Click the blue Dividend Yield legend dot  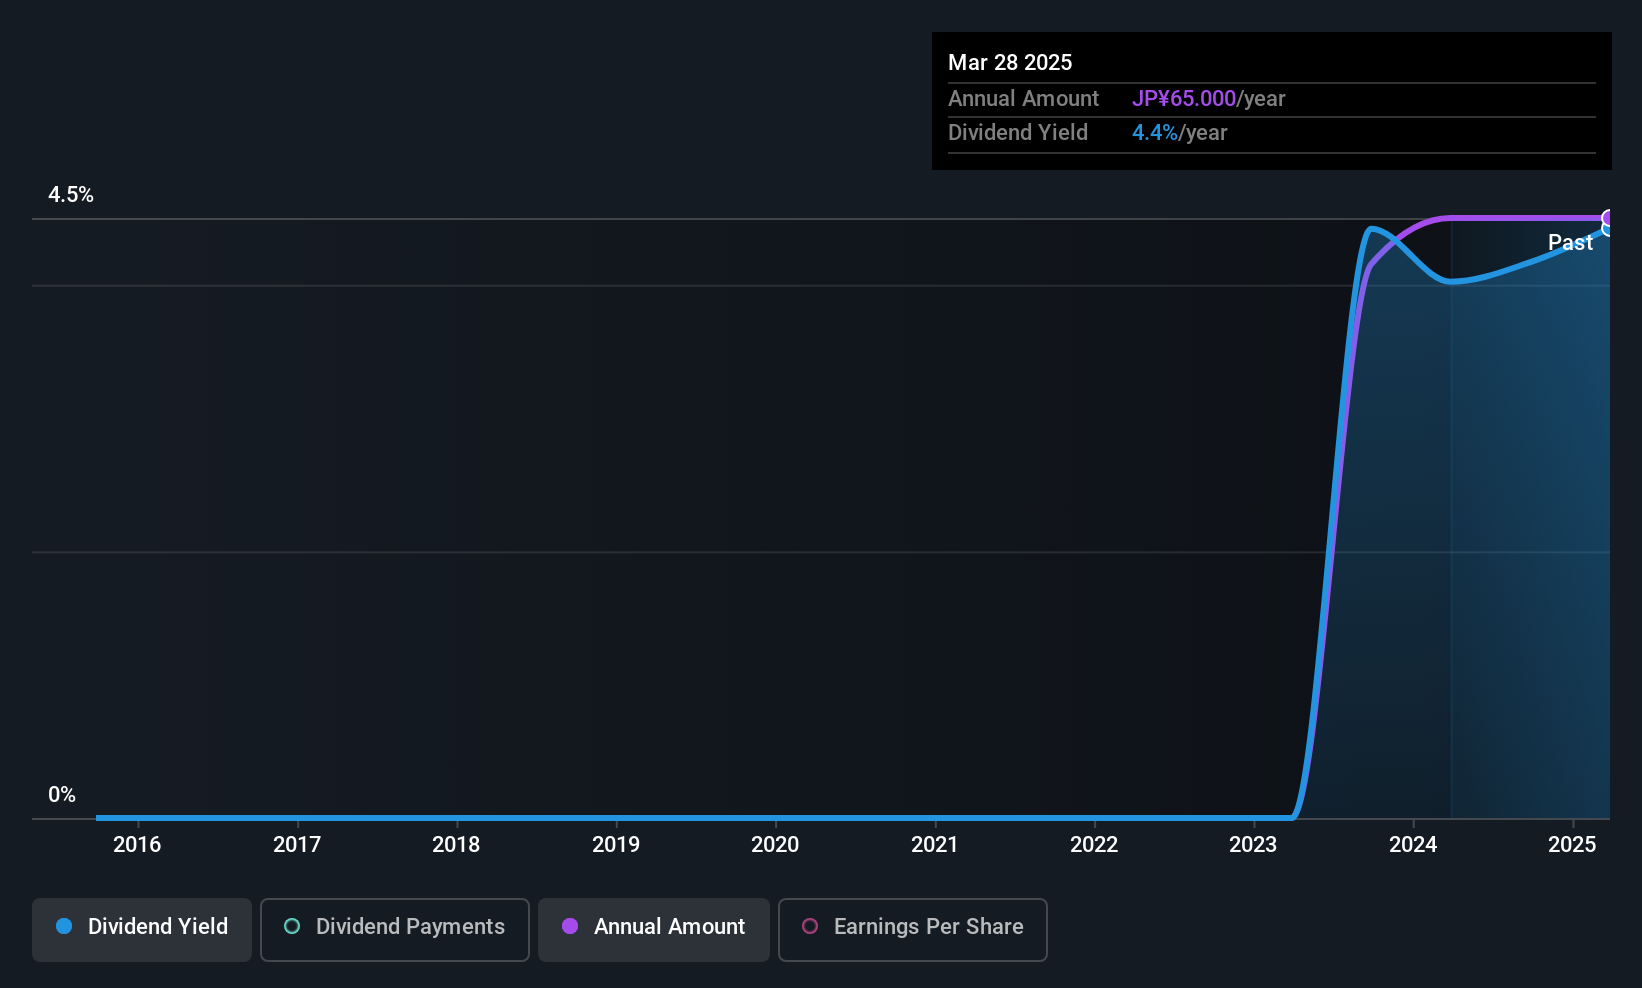(x=64, y=927)
